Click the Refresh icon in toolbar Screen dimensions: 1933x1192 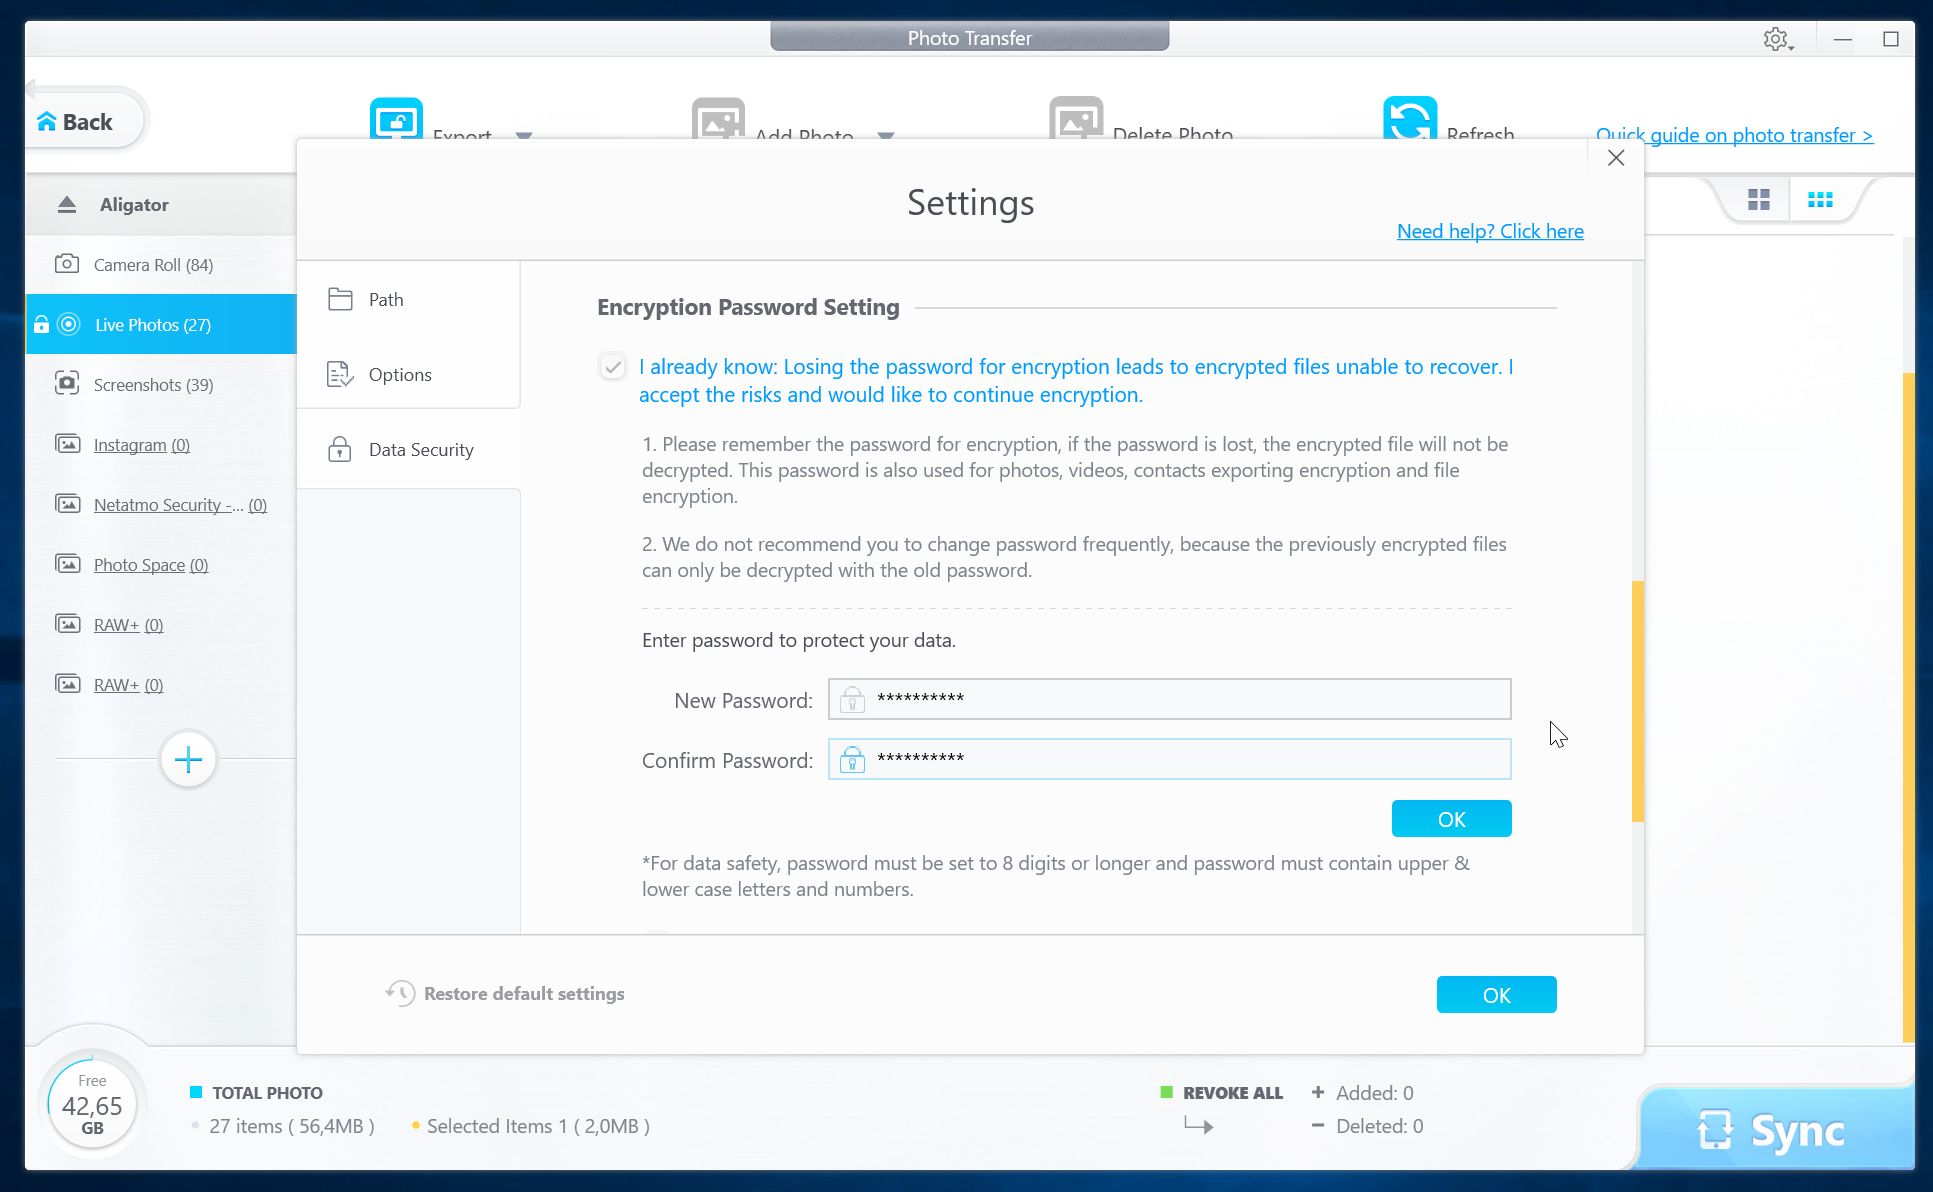tap(1409, 119)
